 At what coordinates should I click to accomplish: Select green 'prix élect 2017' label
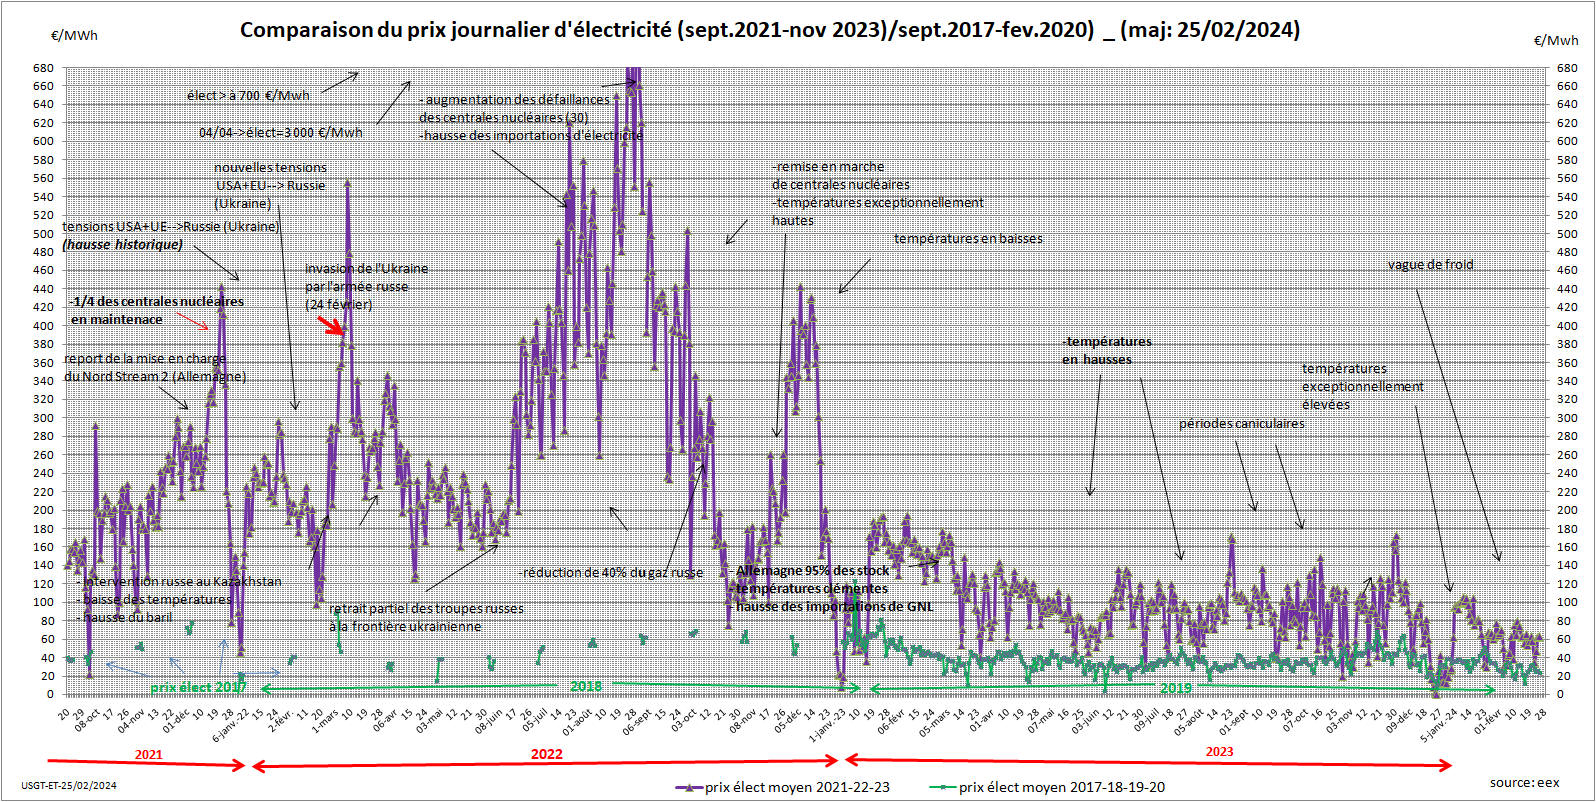point(198,688)
